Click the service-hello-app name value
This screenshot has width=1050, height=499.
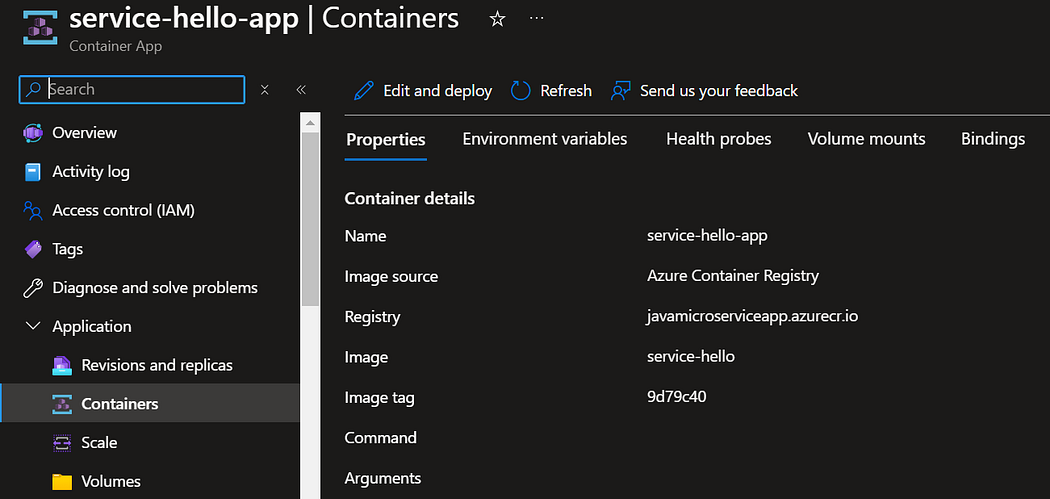(707, 236)
